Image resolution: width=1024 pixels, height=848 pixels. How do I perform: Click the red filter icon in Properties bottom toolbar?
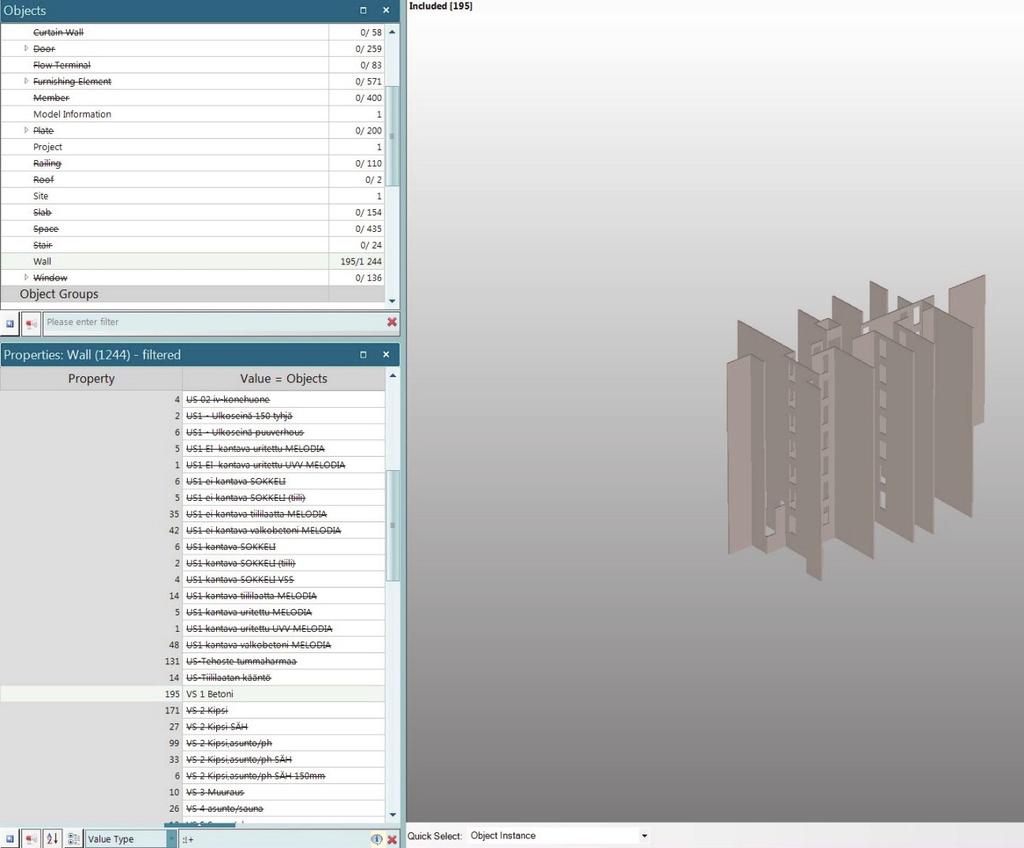click(31, 839)
